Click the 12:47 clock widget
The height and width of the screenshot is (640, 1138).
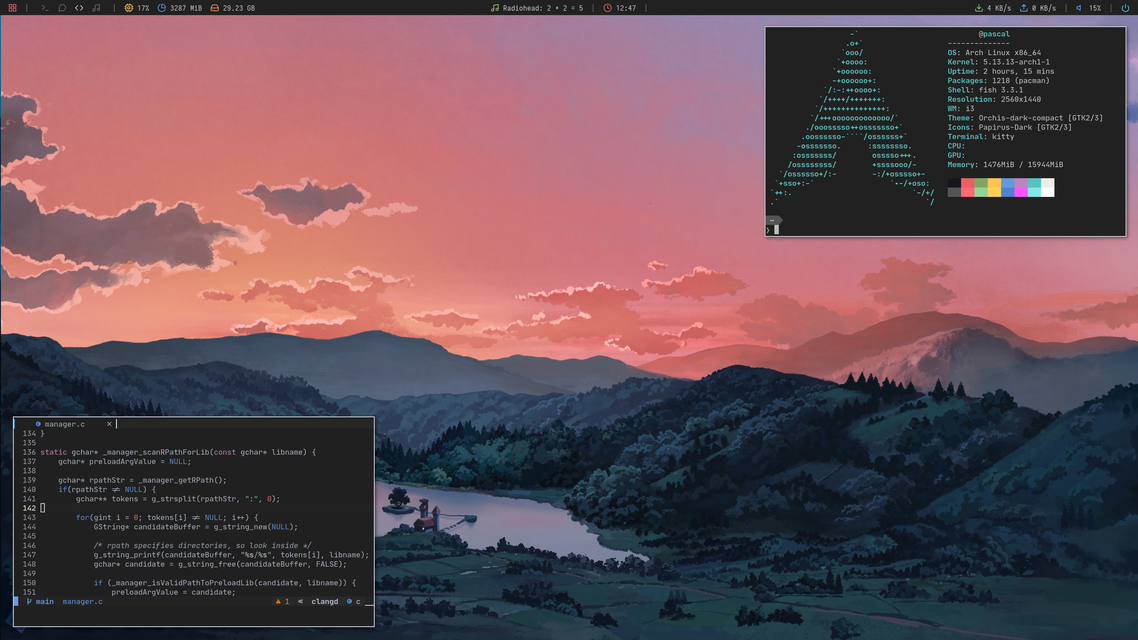coord(620,8)
